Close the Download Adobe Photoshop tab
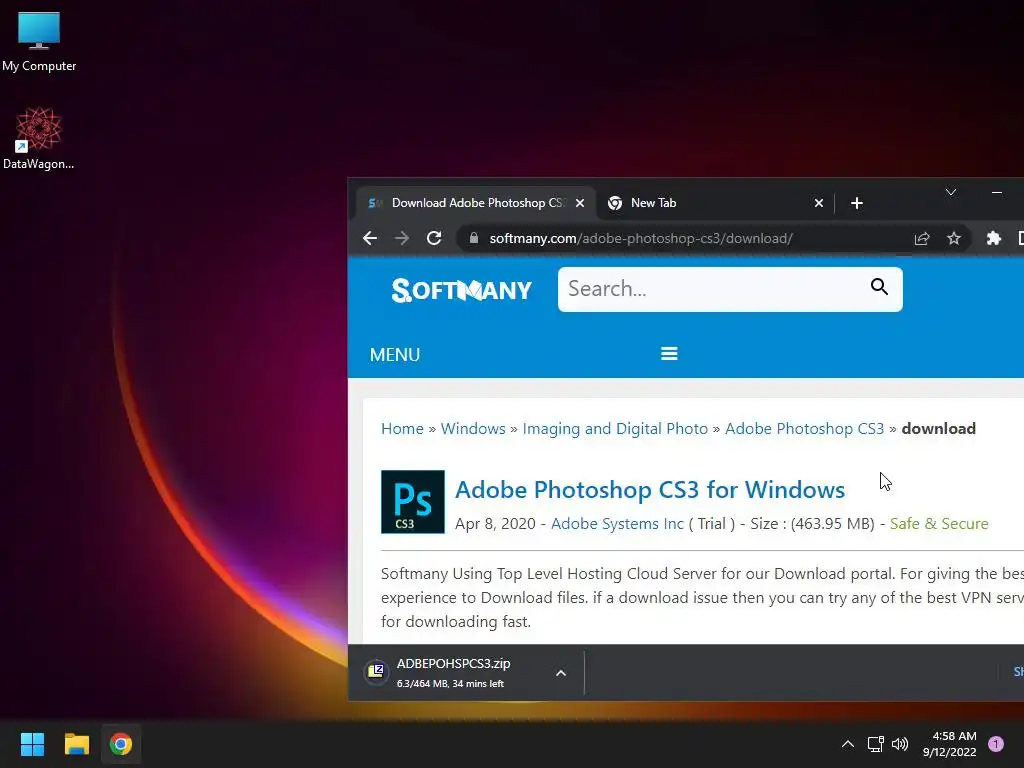This screenshot has height=768, width=1024. tap(579, 203)
